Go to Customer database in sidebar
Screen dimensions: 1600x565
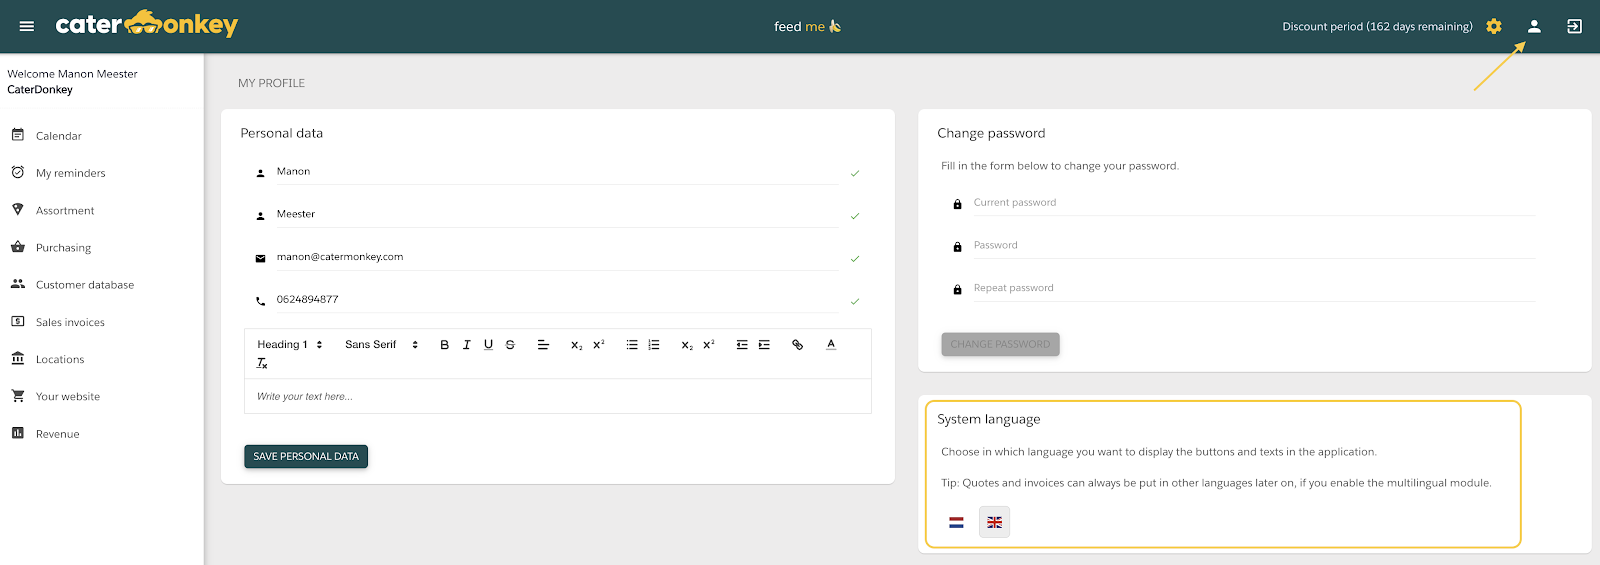[x=84, y=285]
